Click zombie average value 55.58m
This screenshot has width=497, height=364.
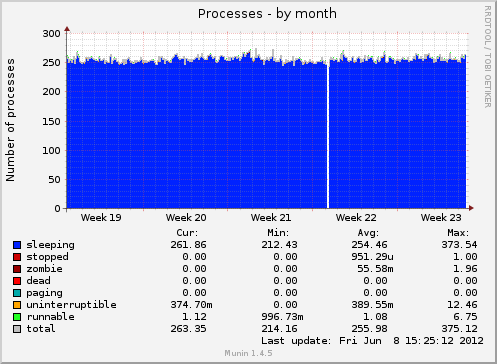point(375,269)
